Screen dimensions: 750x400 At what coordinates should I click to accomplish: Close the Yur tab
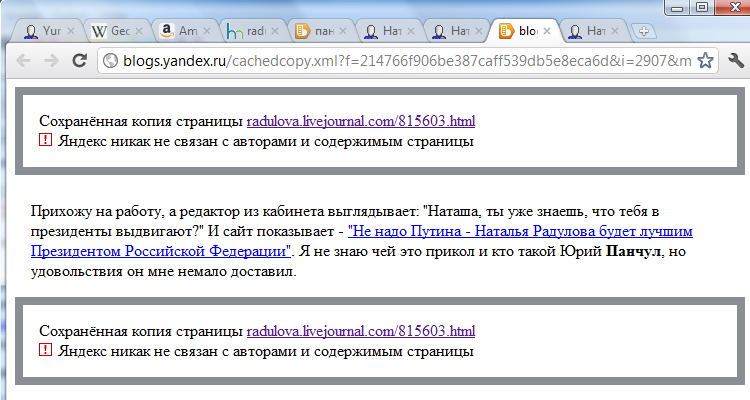[x=71, y=31]
